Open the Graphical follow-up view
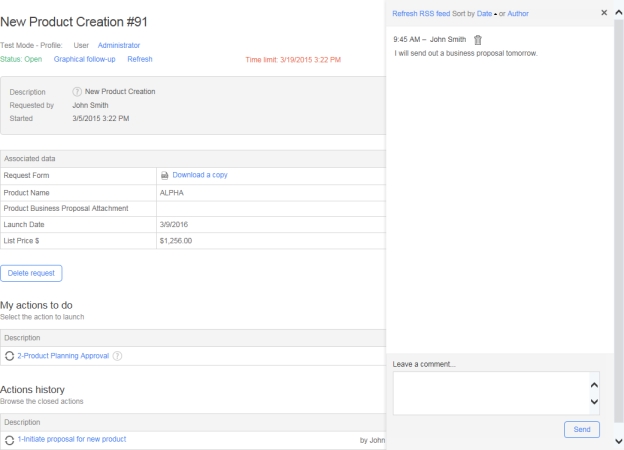This screenshot has width=624, height=450. [85, 59]
